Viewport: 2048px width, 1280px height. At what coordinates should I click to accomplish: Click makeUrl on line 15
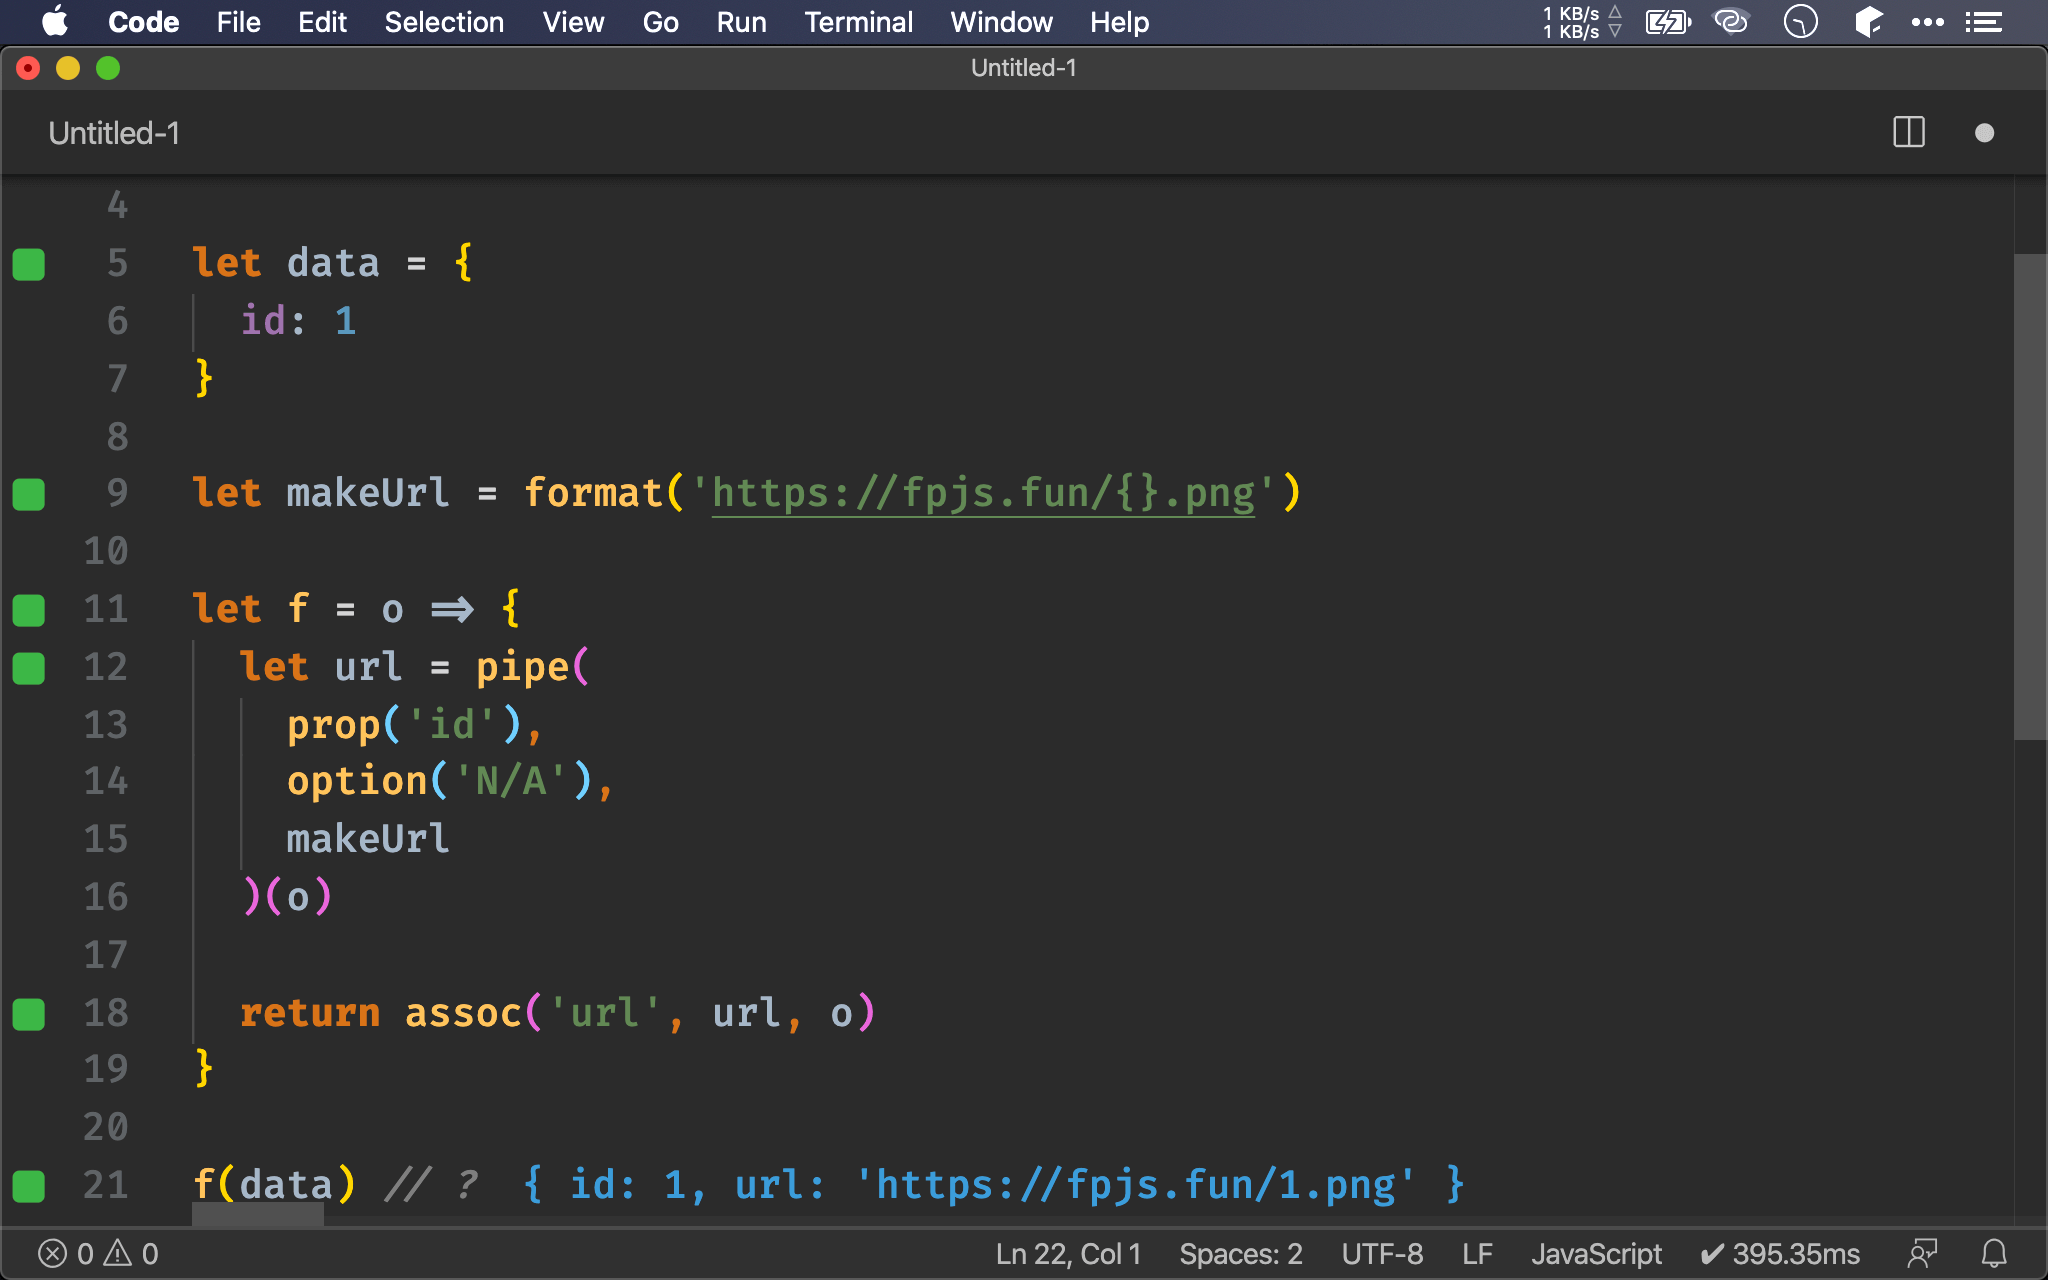point(368,839)
